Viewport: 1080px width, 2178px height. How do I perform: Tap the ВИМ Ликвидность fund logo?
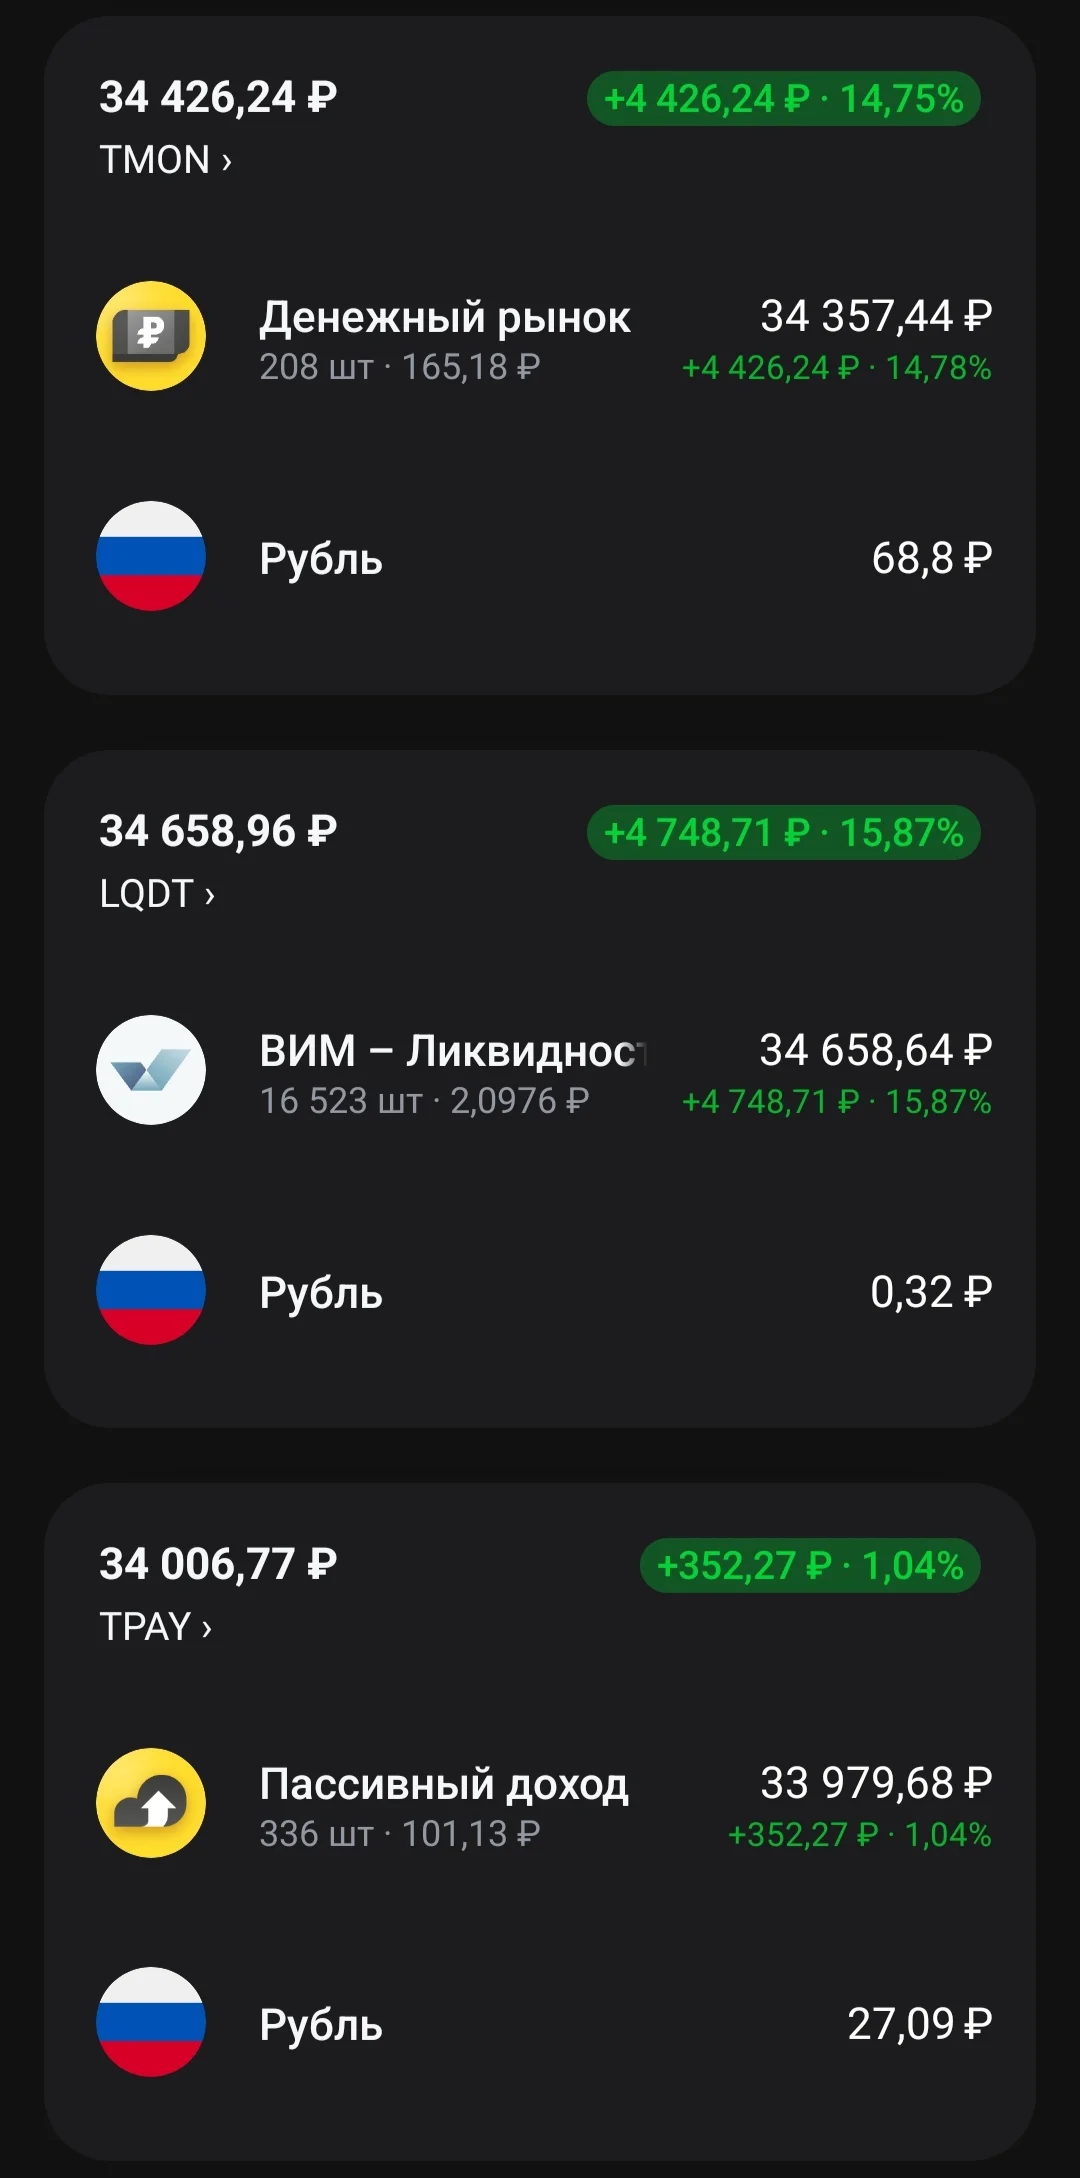click(151, 1070)
